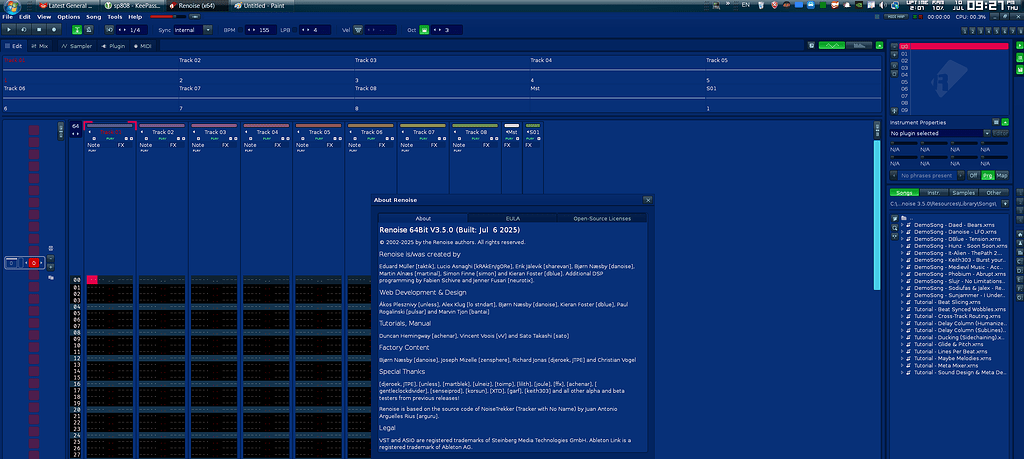Click the minus button beside instrument list
1024x459 pixels.
[x=894, y=46]
